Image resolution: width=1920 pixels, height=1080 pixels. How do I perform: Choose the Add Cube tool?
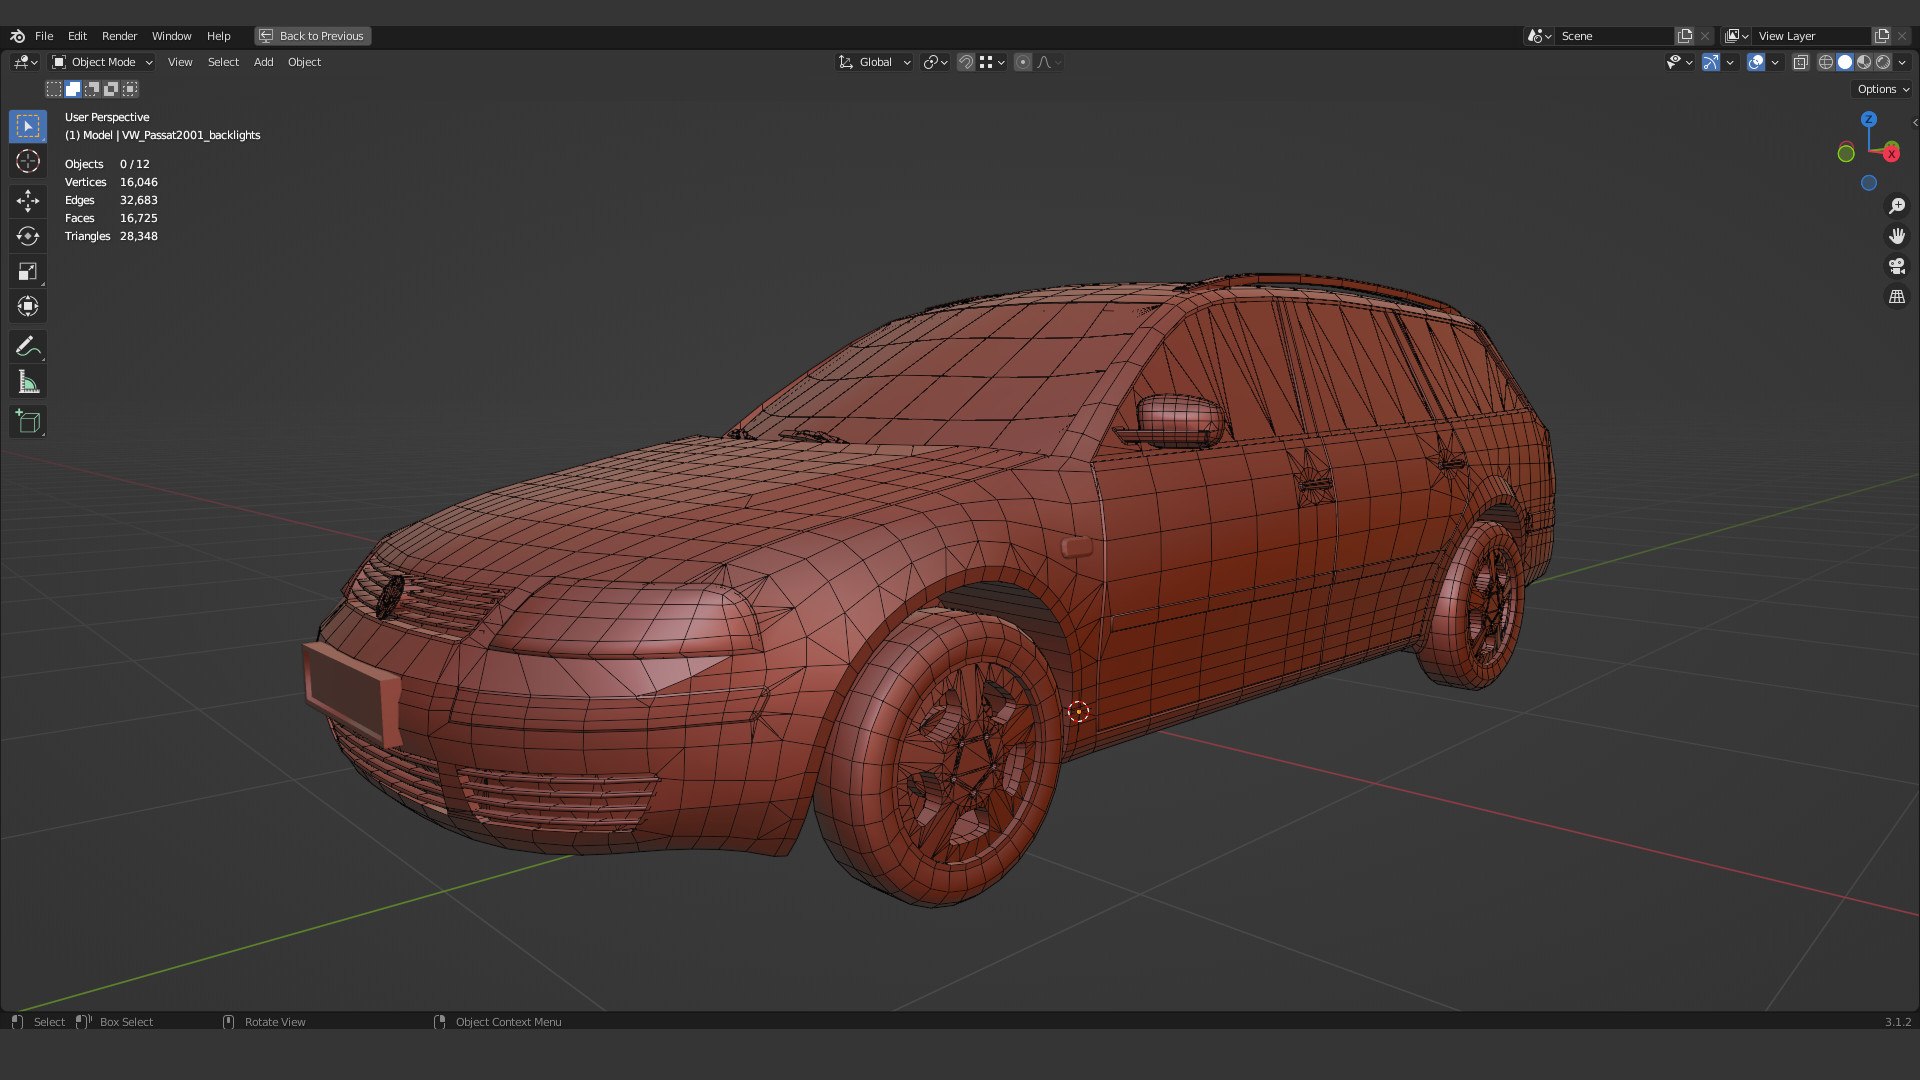coord(28,422)
